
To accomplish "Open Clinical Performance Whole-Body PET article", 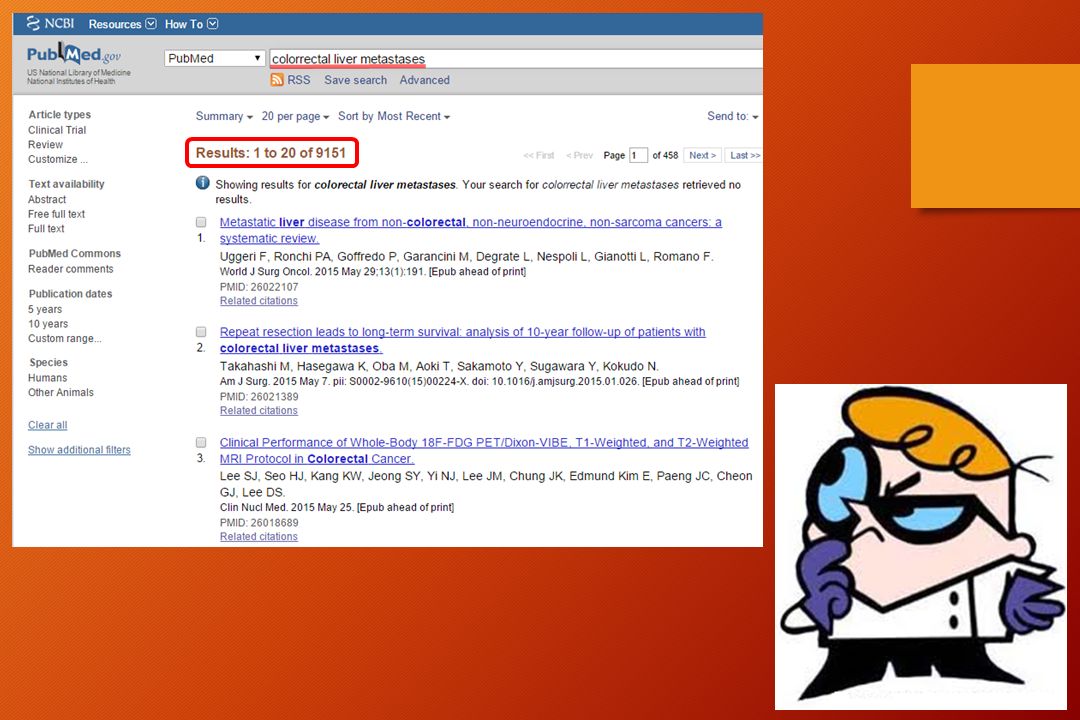I will tap(484, 451).
